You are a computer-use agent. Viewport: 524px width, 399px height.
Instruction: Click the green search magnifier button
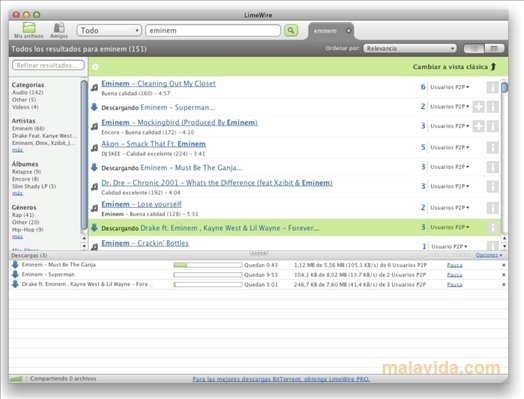(291, 30)
